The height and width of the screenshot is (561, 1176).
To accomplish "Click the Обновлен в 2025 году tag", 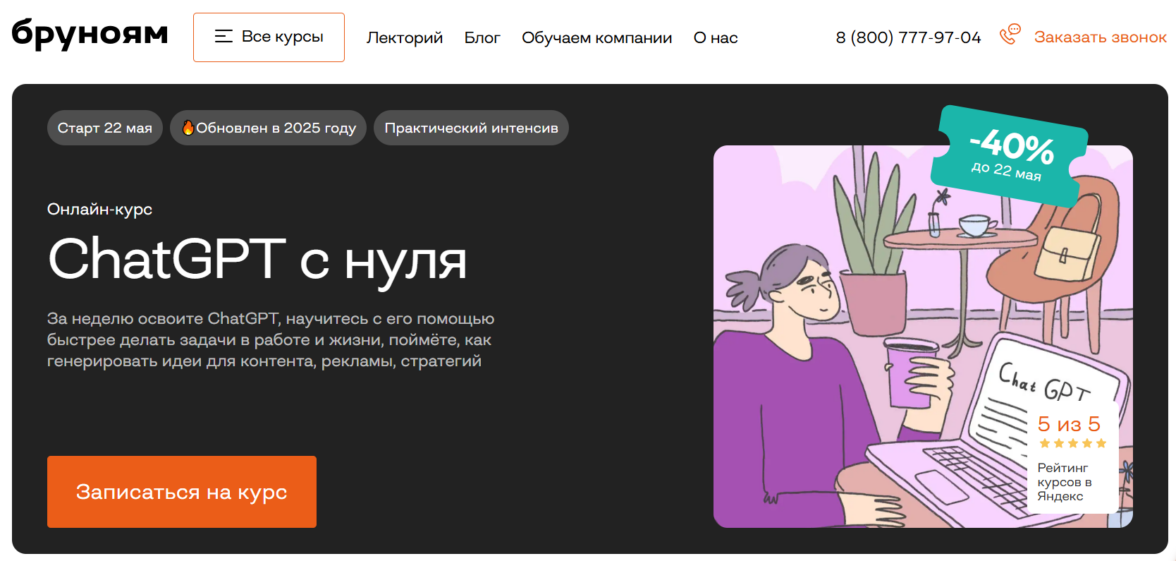I will pos(268,128).
